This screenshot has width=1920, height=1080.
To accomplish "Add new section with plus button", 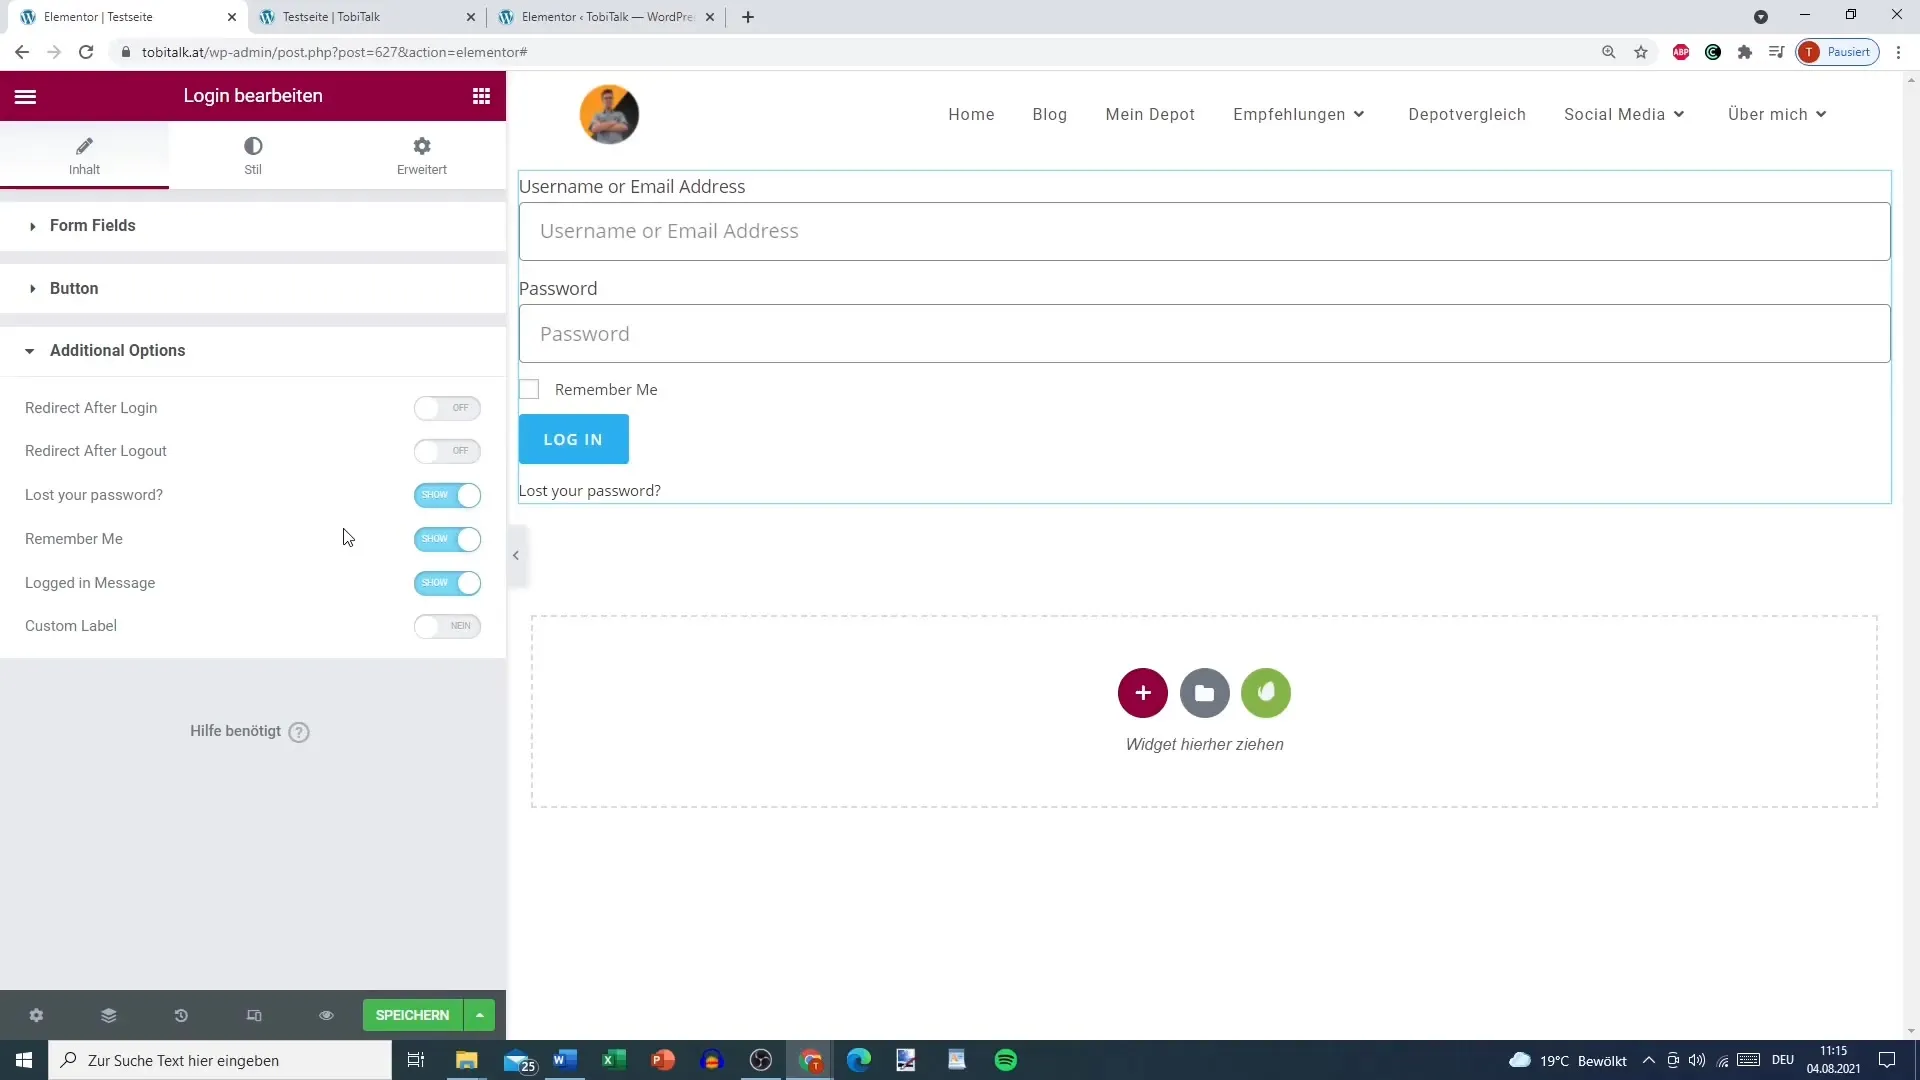I will pos(1143,693).
